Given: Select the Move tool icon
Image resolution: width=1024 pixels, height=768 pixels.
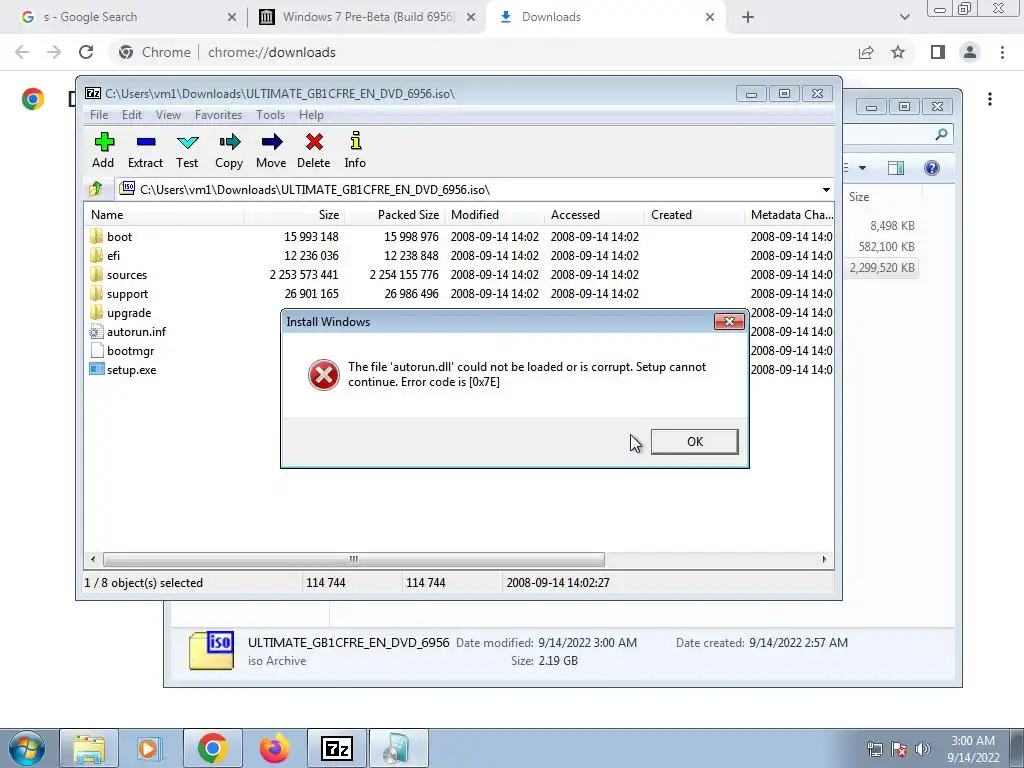Looking at the screenshot, I should pyautogui.click(x=271, y=150).
